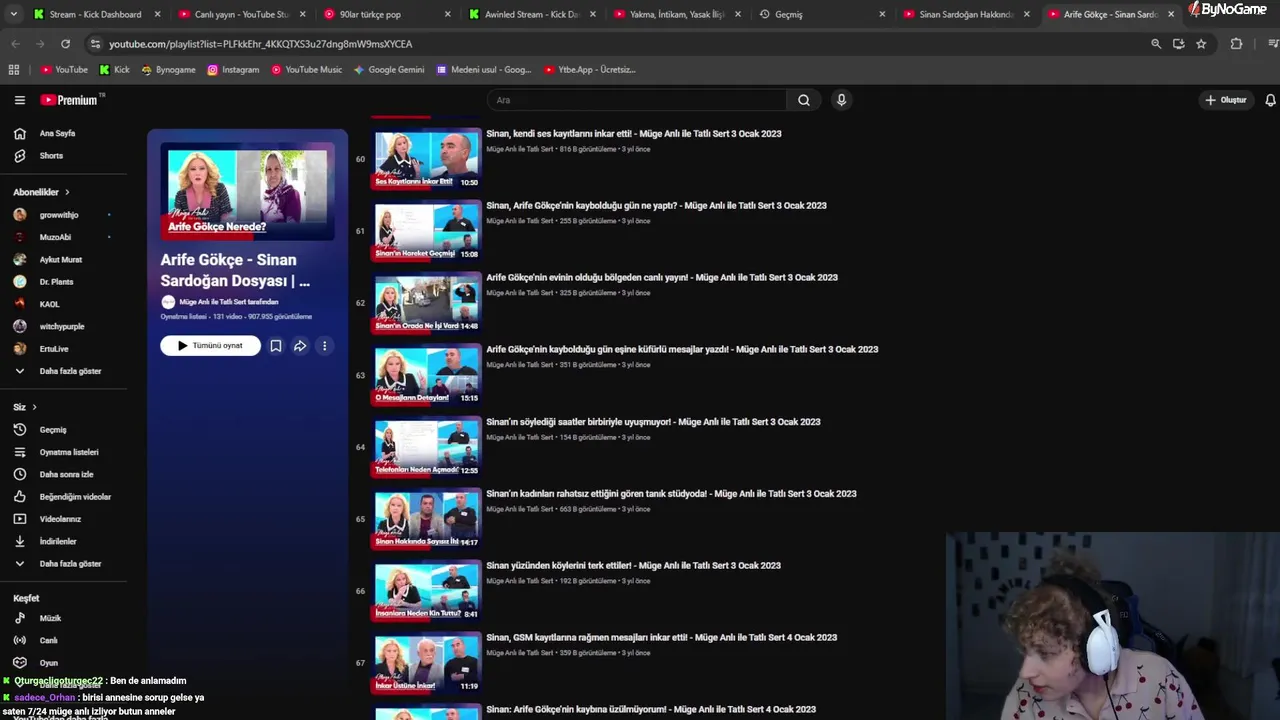
Task: Open Shorts in sidebar
Action: [x=50, y=156]
